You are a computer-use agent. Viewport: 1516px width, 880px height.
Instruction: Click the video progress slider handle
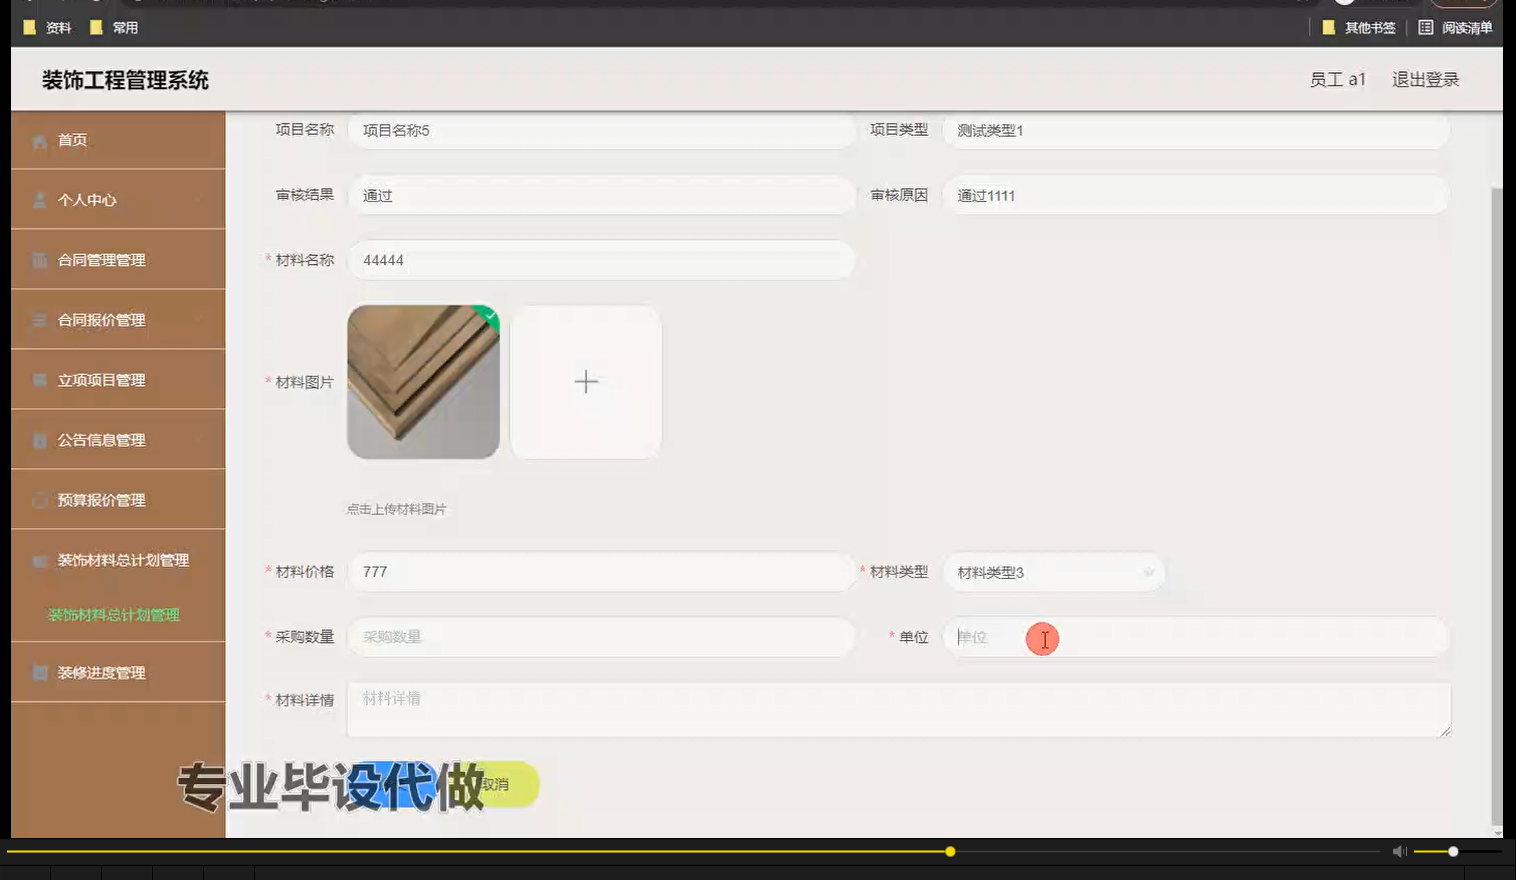click(x=948, y=851)
